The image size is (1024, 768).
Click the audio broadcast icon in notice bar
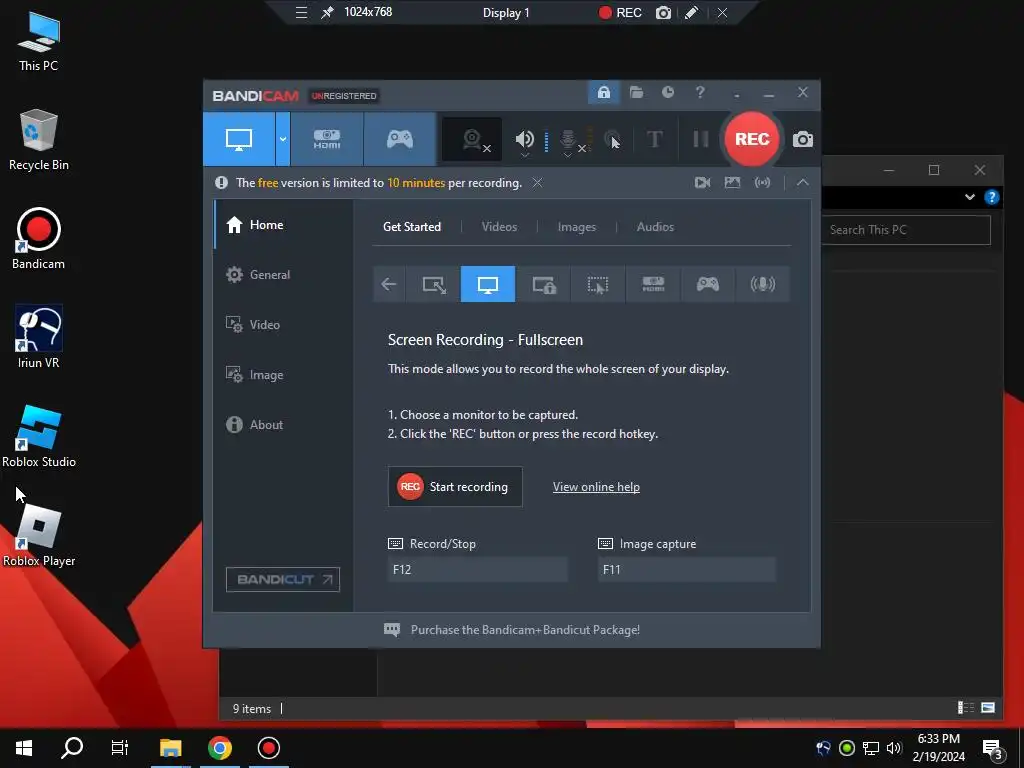click(763, 183)
